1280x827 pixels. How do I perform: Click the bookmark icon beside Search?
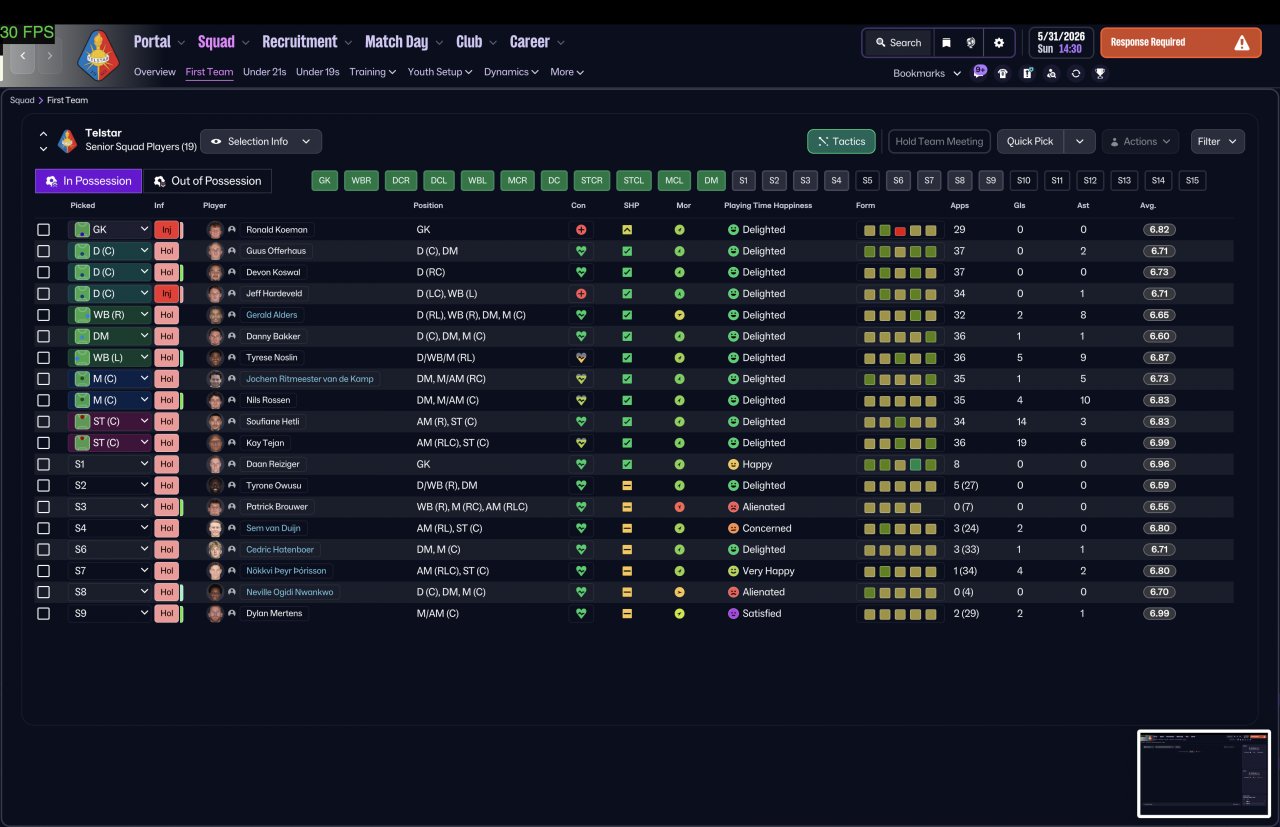[946, 43]
